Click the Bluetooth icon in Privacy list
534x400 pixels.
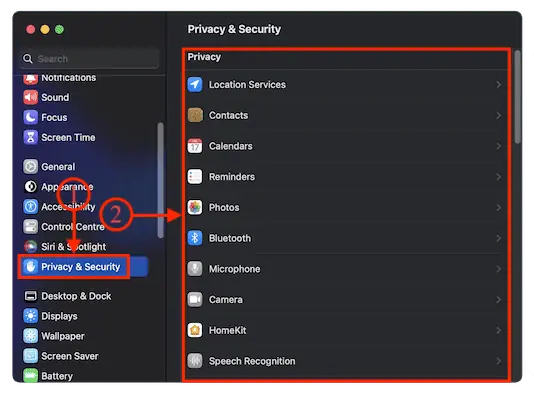[x=195, y=238]
